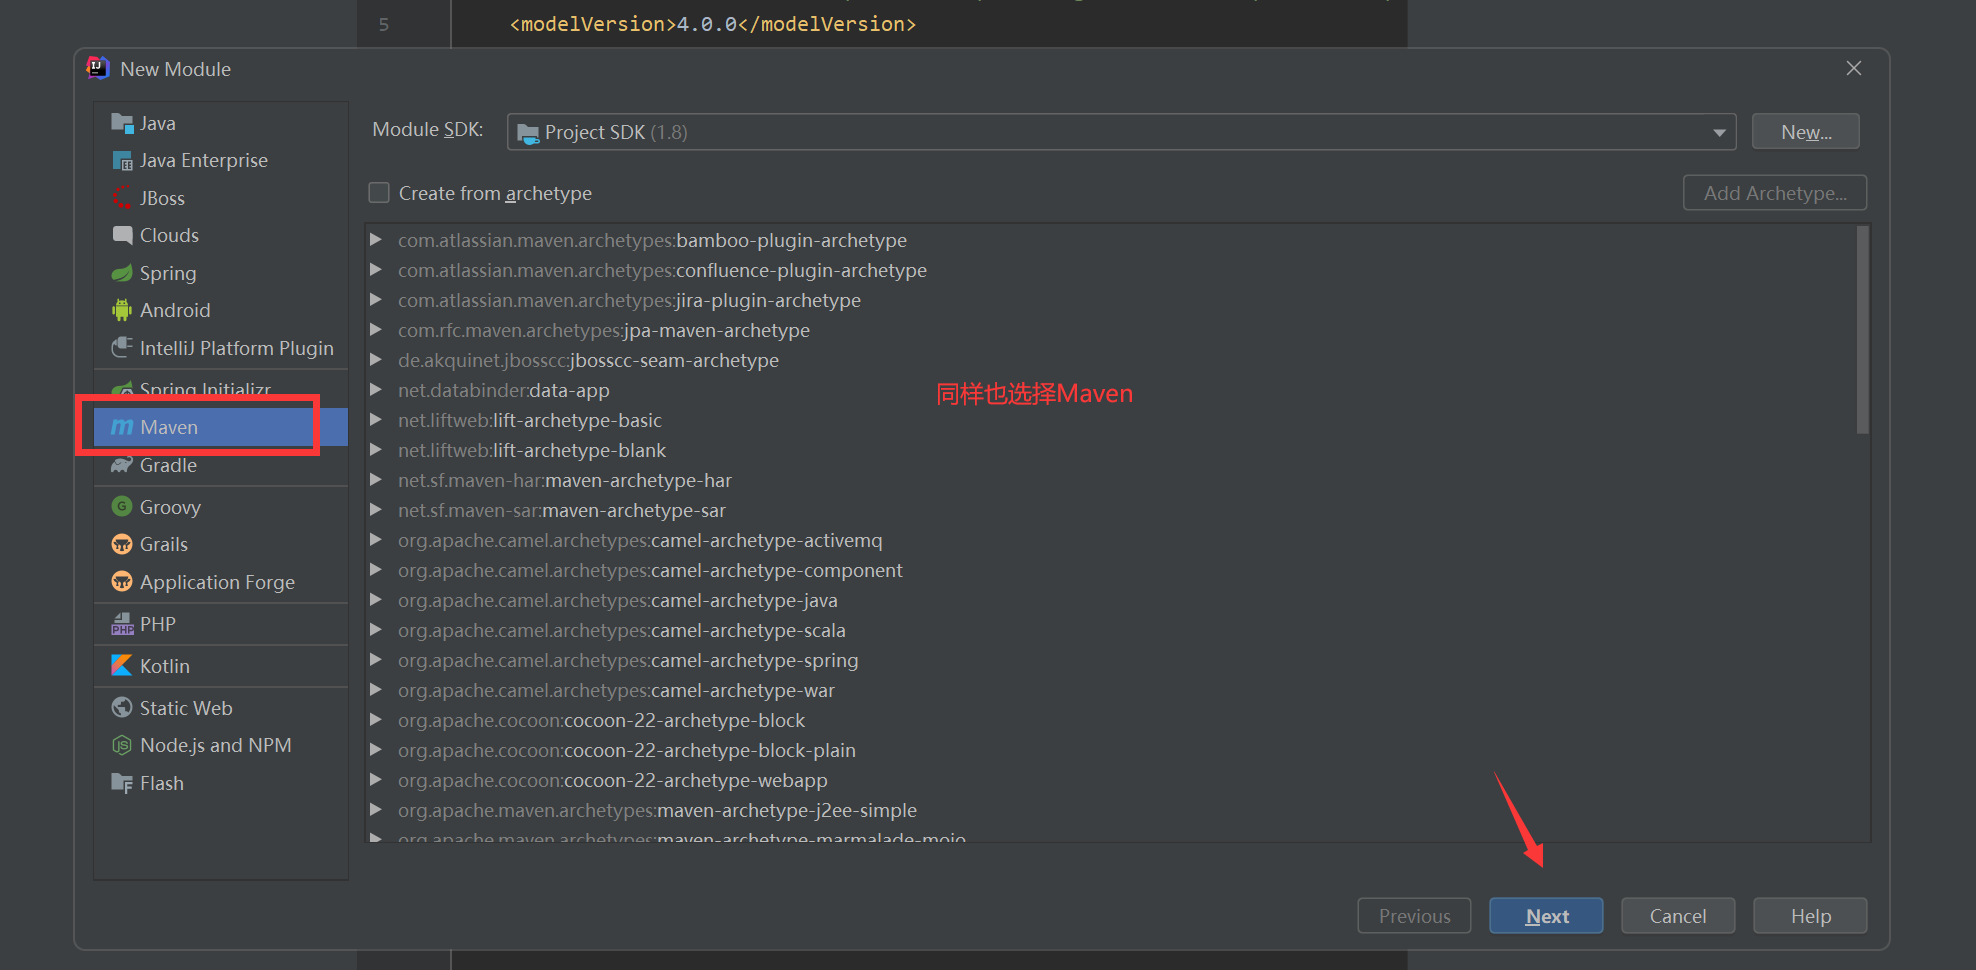Select camel-archetype-component row
This screenshot has height=970, width=1976.
click(x=1110, y=570)
